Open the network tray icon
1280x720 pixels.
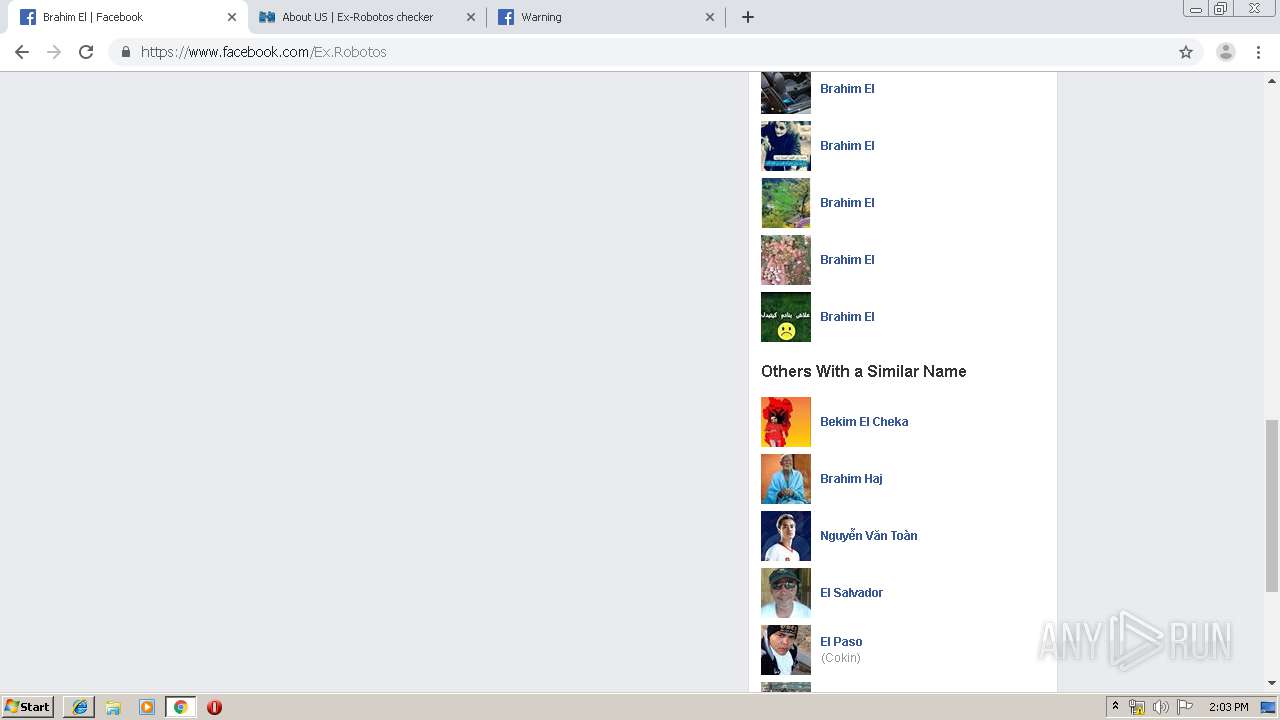point(1137,707)
